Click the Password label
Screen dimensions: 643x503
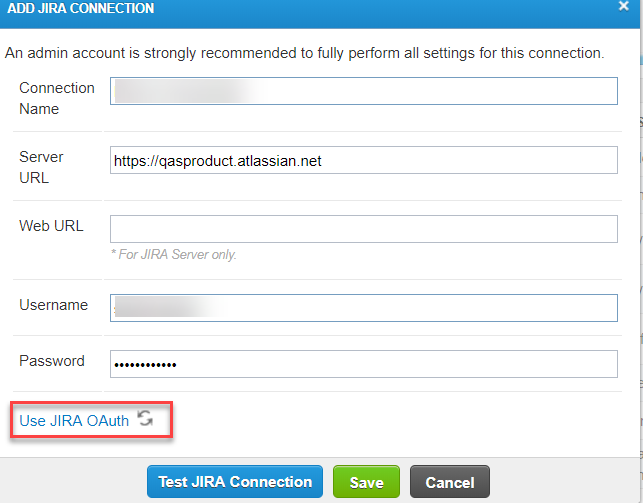click(x=52, y=361)
